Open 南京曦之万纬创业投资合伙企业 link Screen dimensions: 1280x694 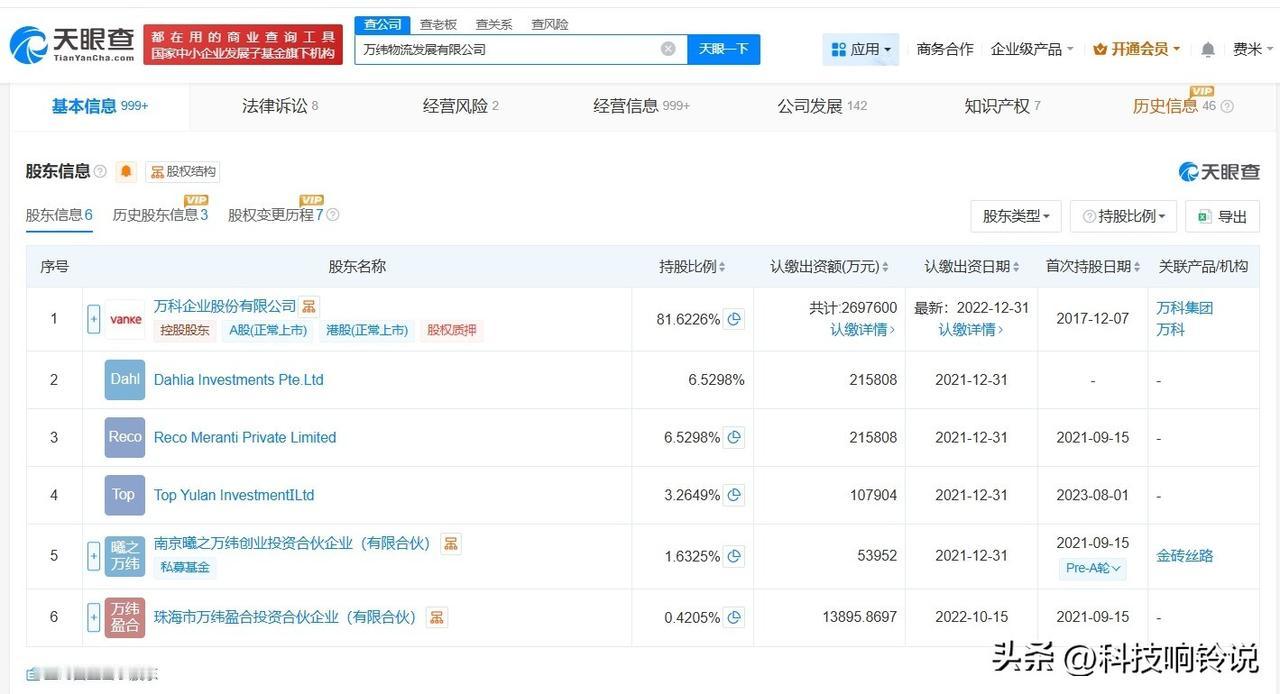click(x=292, y=543)
